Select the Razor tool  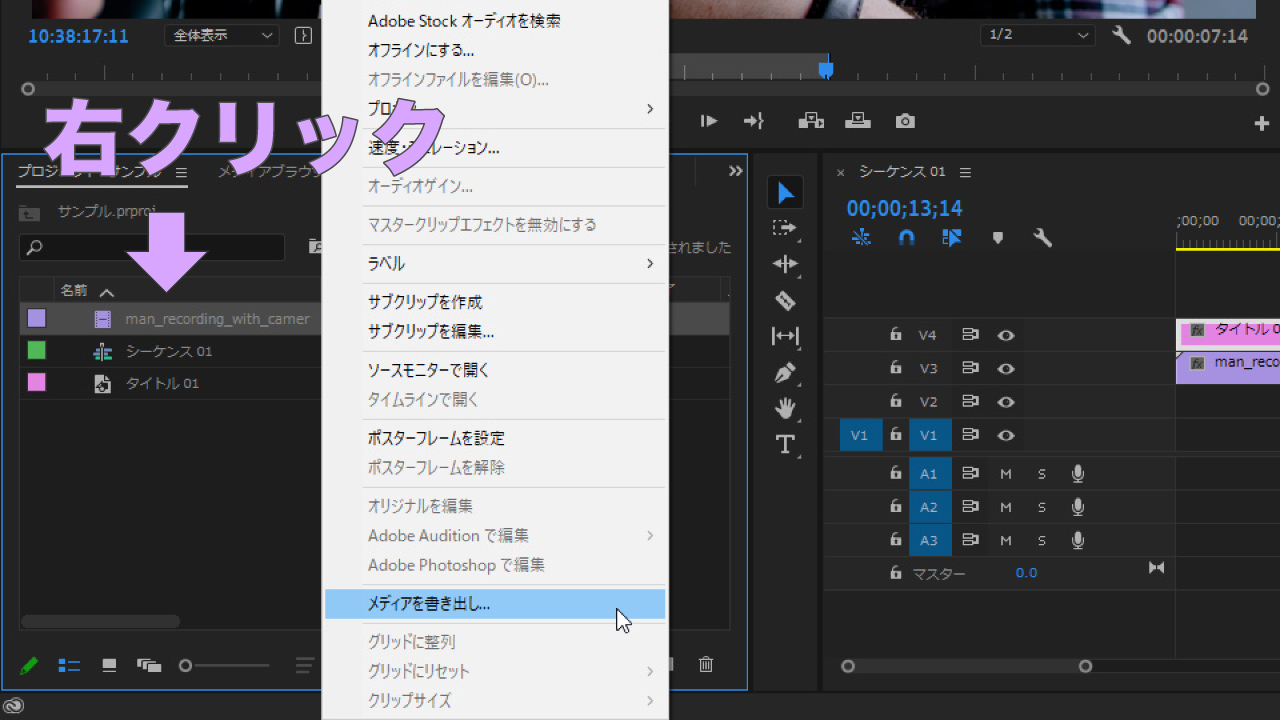pyautogui.click(x=785, y=300)
